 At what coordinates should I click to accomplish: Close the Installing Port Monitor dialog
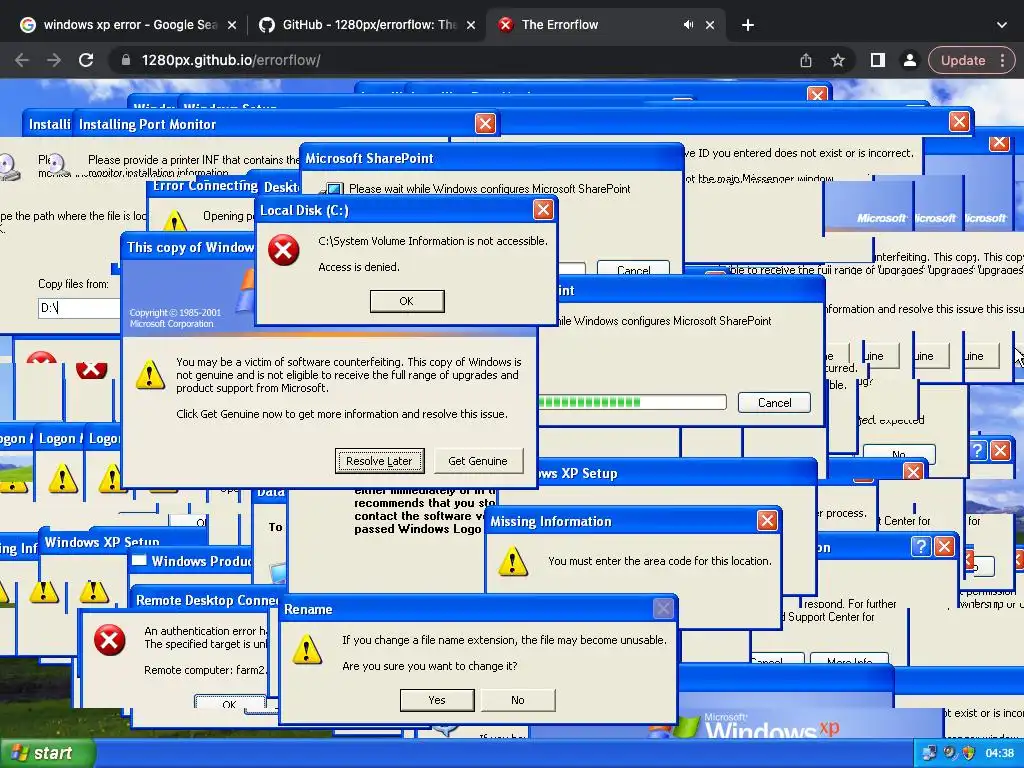[x=485, y=123]
